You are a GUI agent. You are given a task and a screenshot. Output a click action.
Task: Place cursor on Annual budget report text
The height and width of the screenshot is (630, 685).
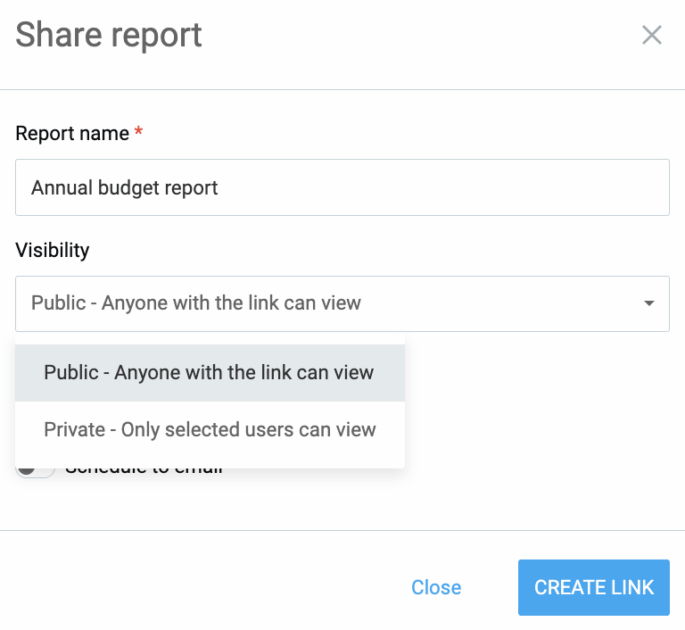125,188
